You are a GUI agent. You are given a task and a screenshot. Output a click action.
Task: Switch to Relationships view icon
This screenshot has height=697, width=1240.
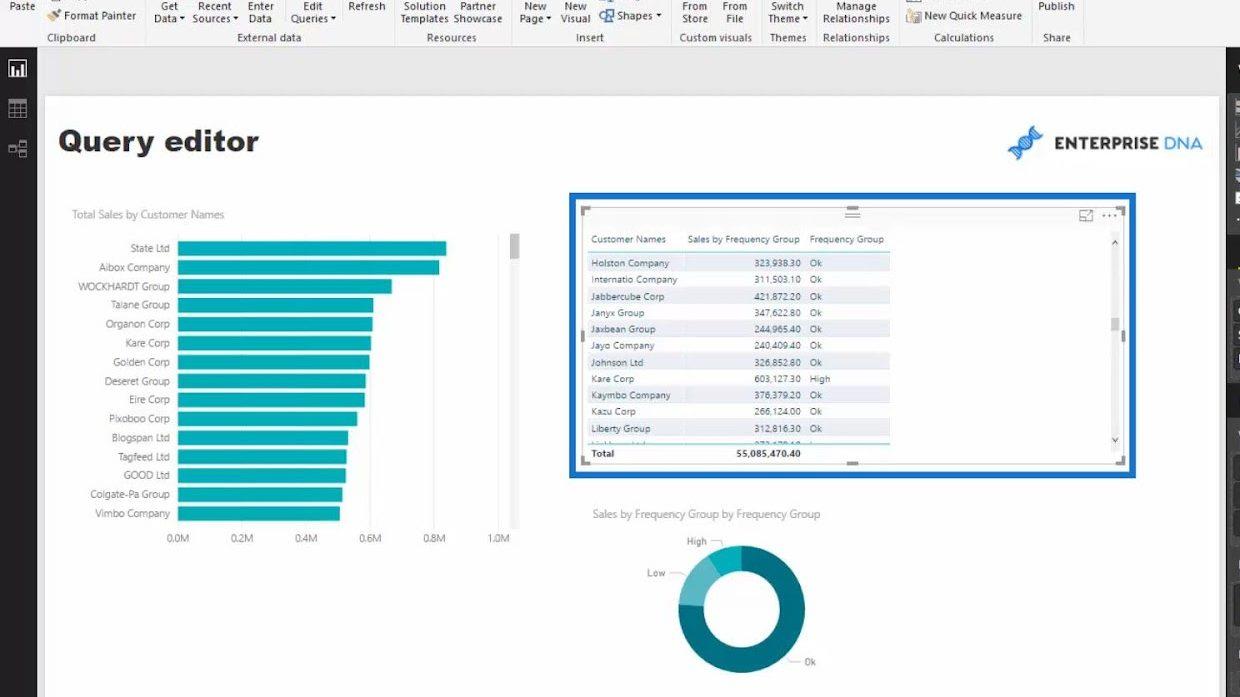pyautogui.click(x=18, y=149)
